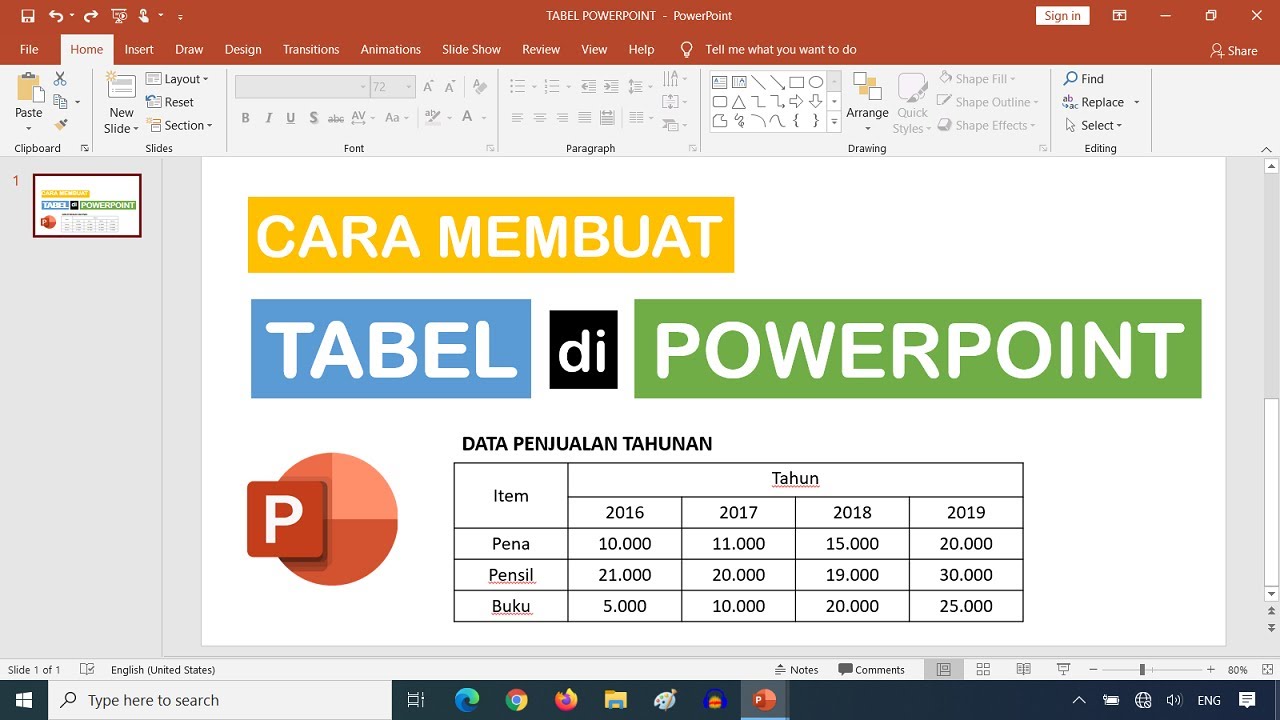Click the zoom slider handle
The height and width of the screenshot is (720, 1280).
tap(1142, 670)
